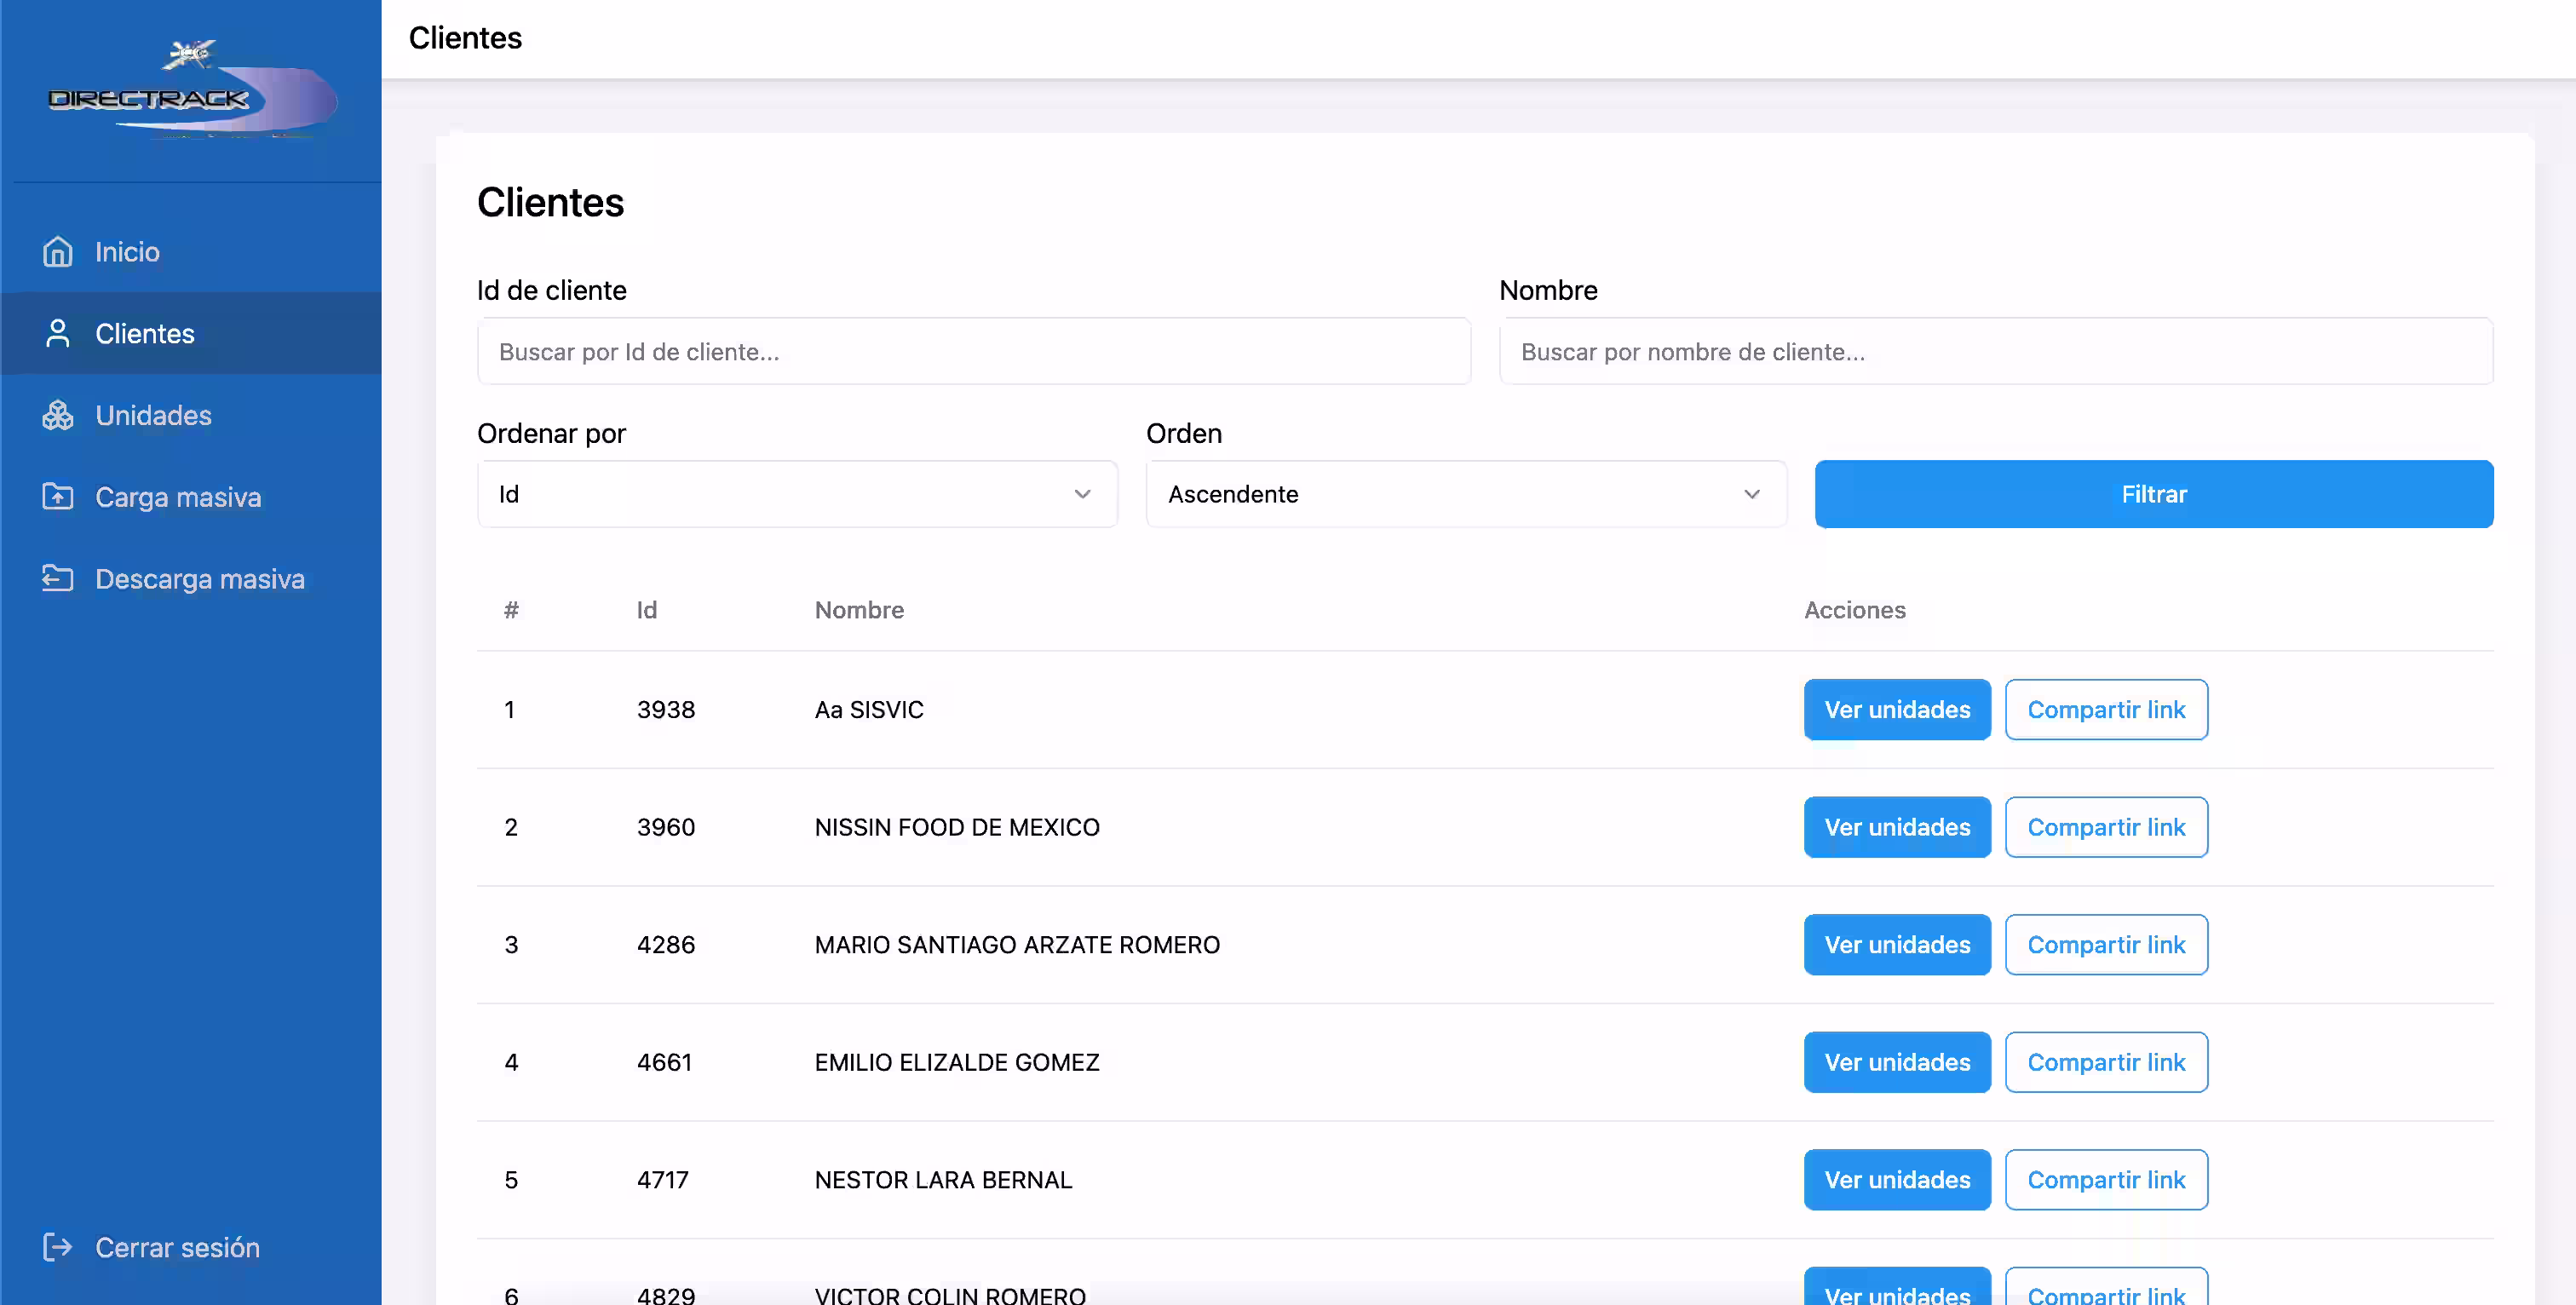Focus the Id de cliente search field

point(973,352)
